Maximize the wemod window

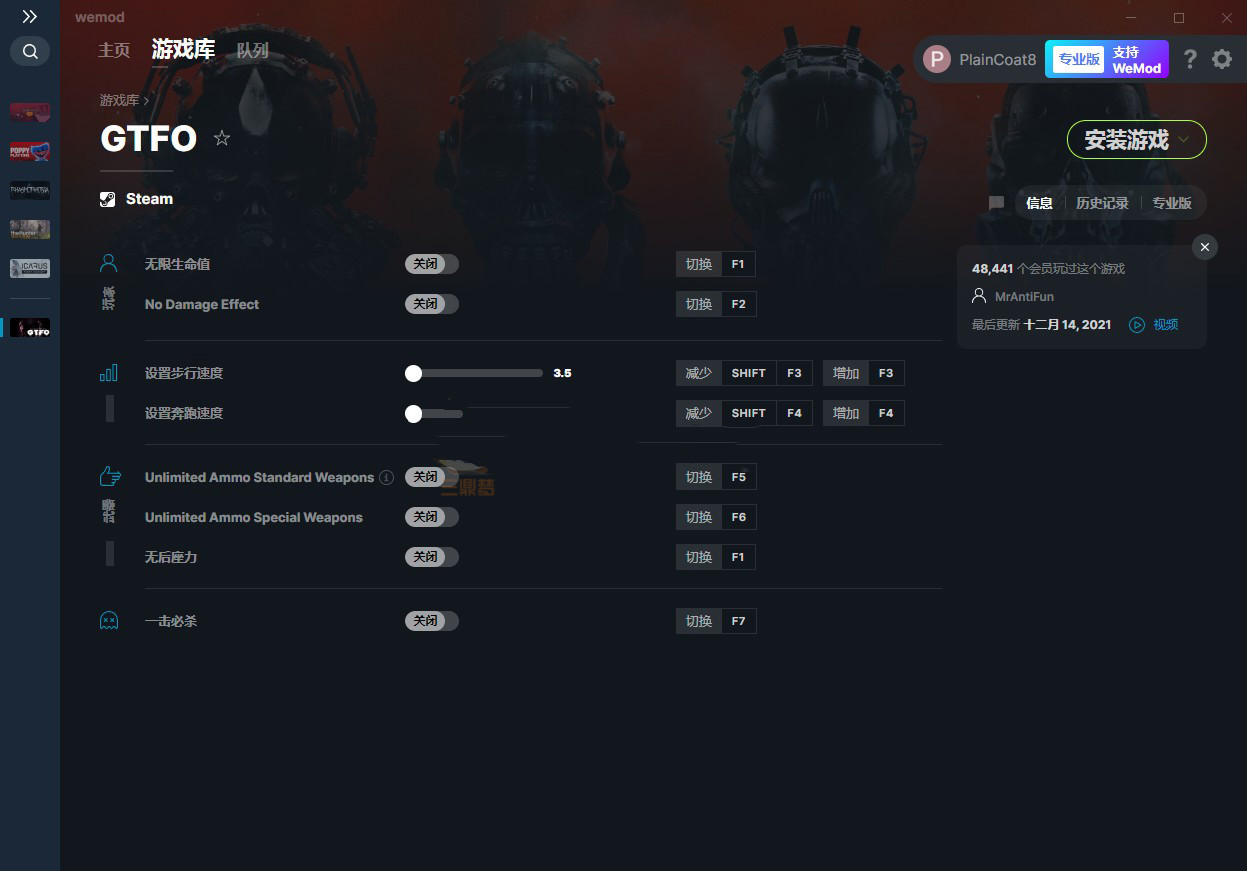(1179, 18)
